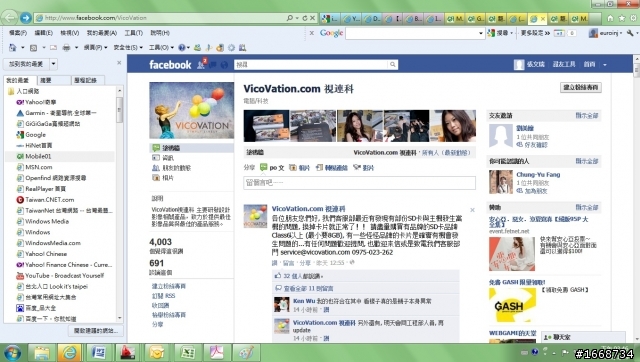Stop loading using the address bar X
Viewport: 640px width, 362px height.
[312, 18]
